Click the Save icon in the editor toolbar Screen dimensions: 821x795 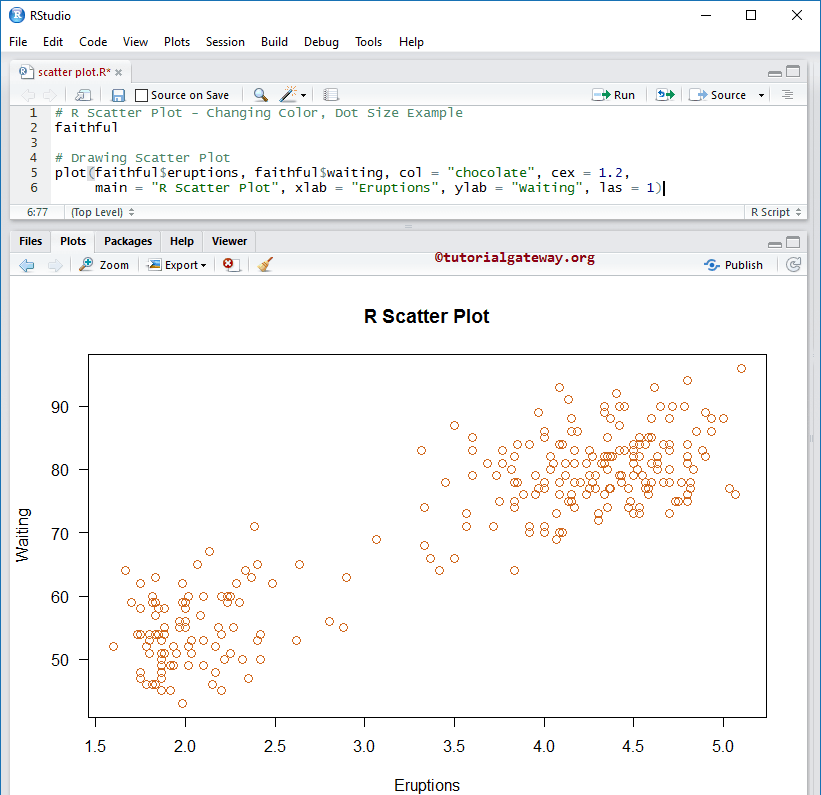coord(117,95)
